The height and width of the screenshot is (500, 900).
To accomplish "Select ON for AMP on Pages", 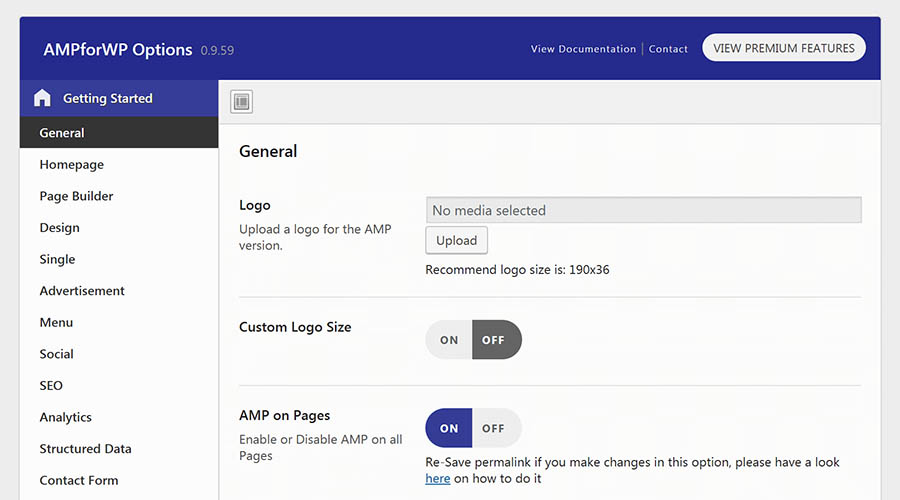I will click(x=449, y=428).
